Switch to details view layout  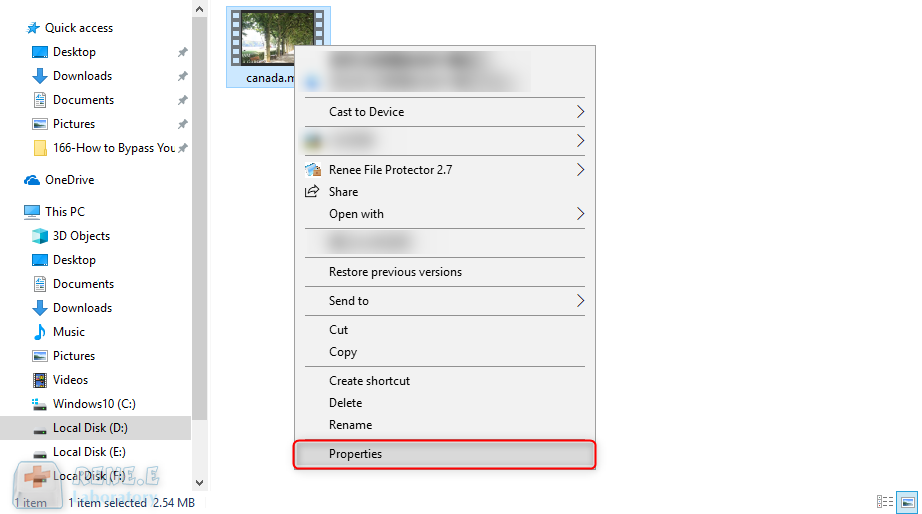tap(885, 501)
